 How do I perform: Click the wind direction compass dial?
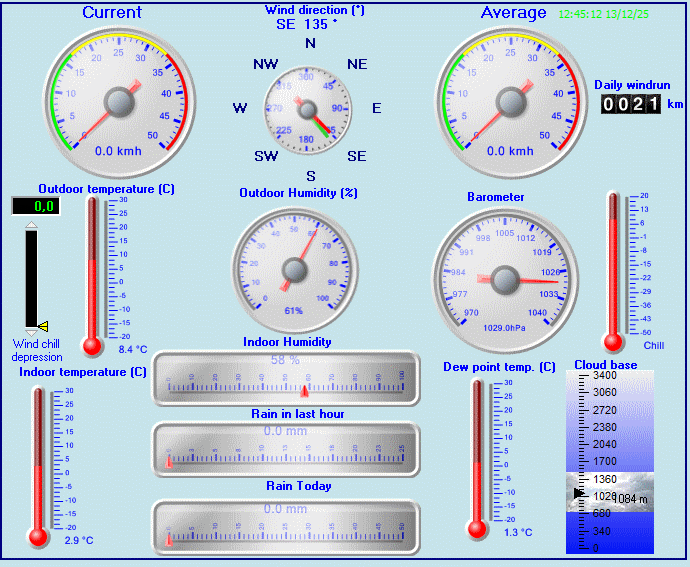pos(309,110)
